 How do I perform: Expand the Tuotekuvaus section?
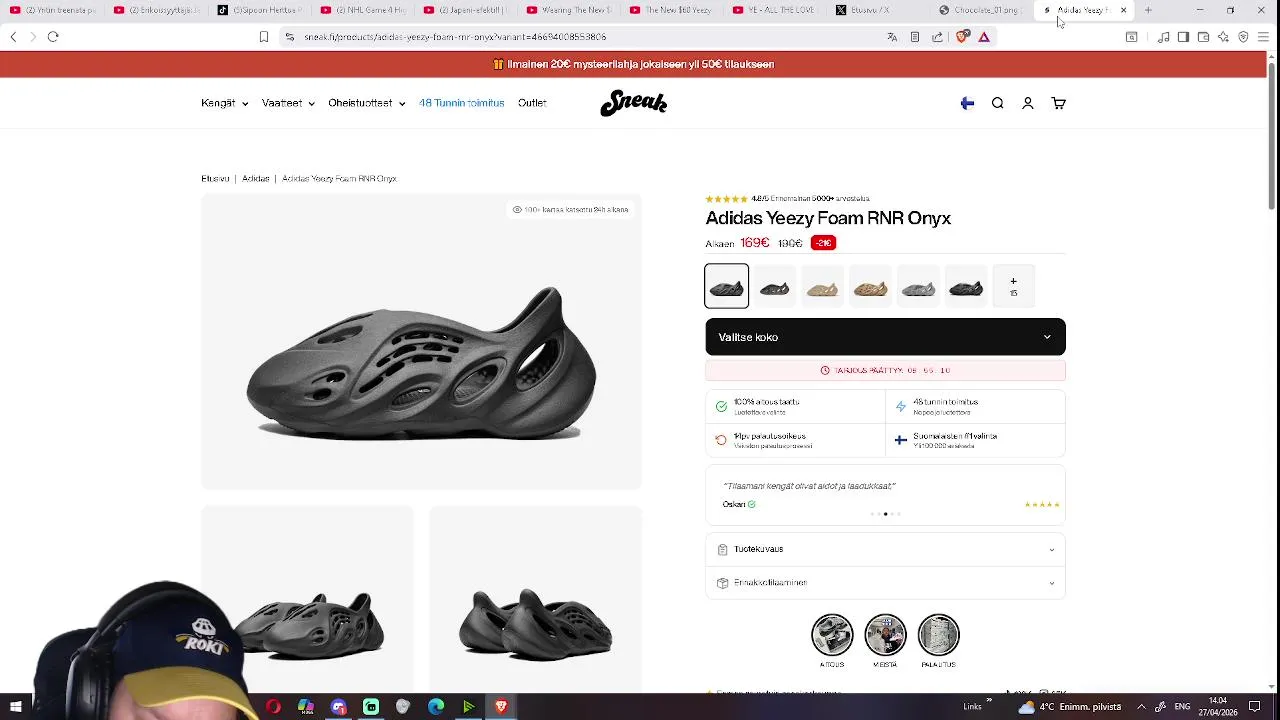click(x=885, y=549)
